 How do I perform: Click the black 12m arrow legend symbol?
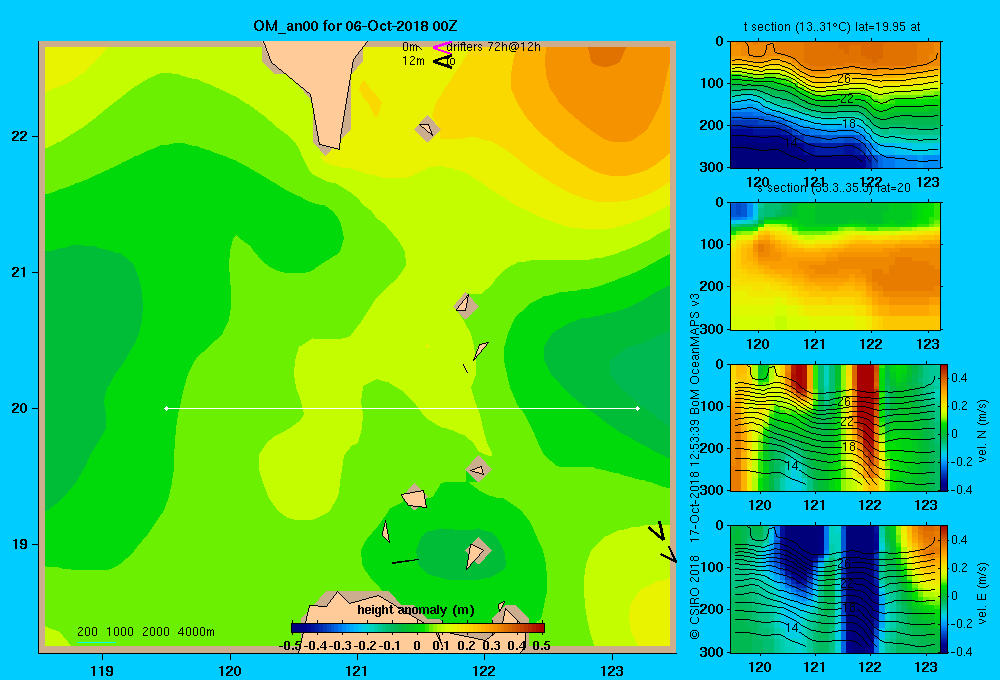point(443,61)
